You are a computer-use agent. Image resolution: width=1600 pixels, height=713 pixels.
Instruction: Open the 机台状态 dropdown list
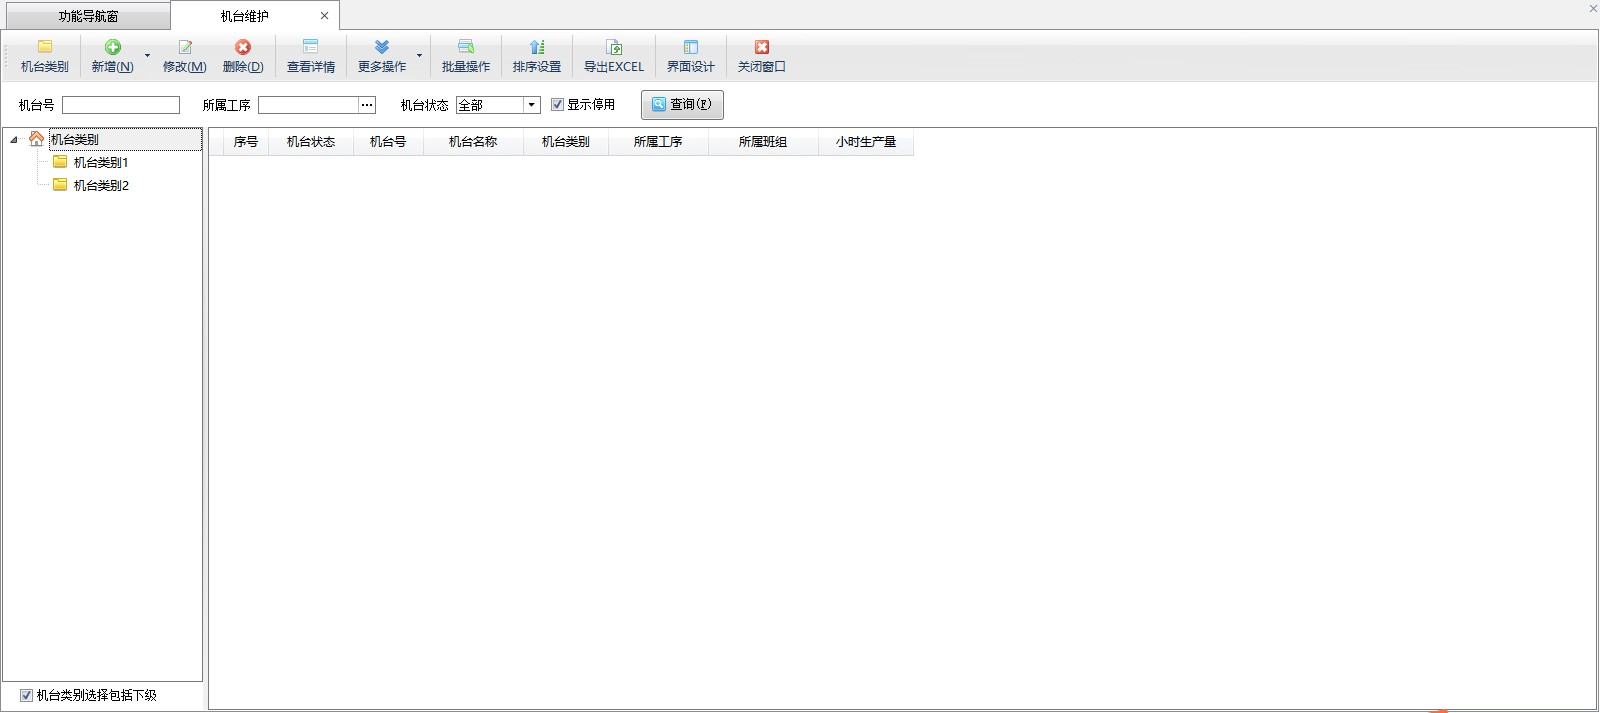coord(532,105)
